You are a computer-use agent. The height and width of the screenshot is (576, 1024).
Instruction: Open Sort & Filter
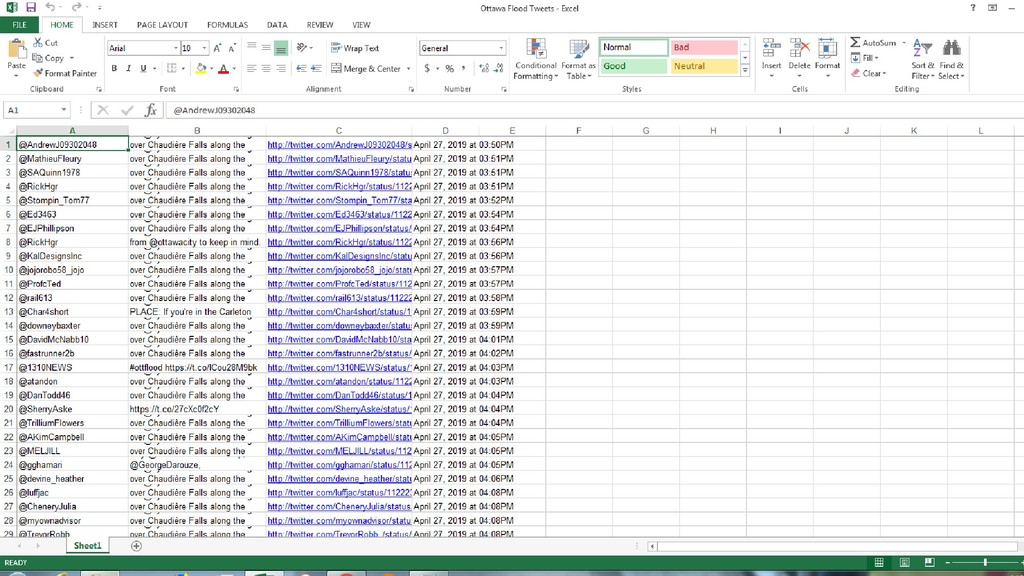click(923, 59)
